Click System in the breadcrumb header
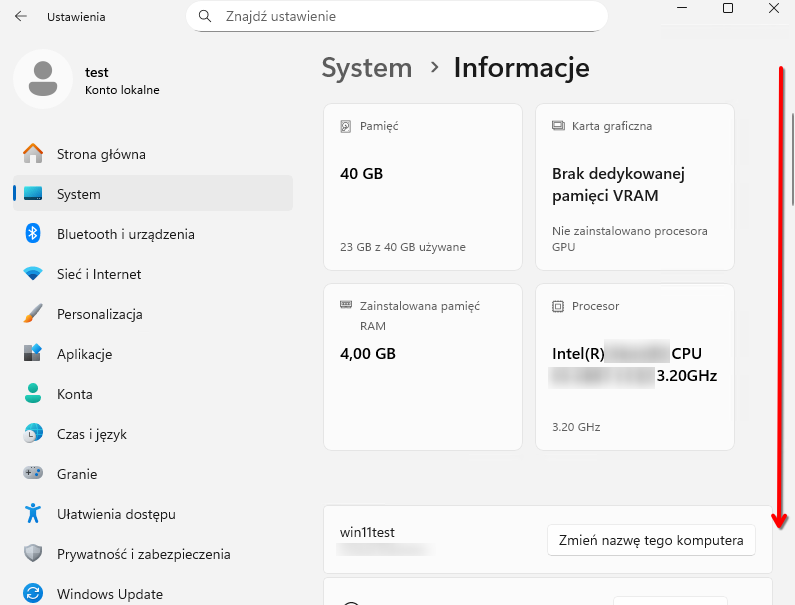The width and height of the screenshot is (795, 605). (366, 68)
